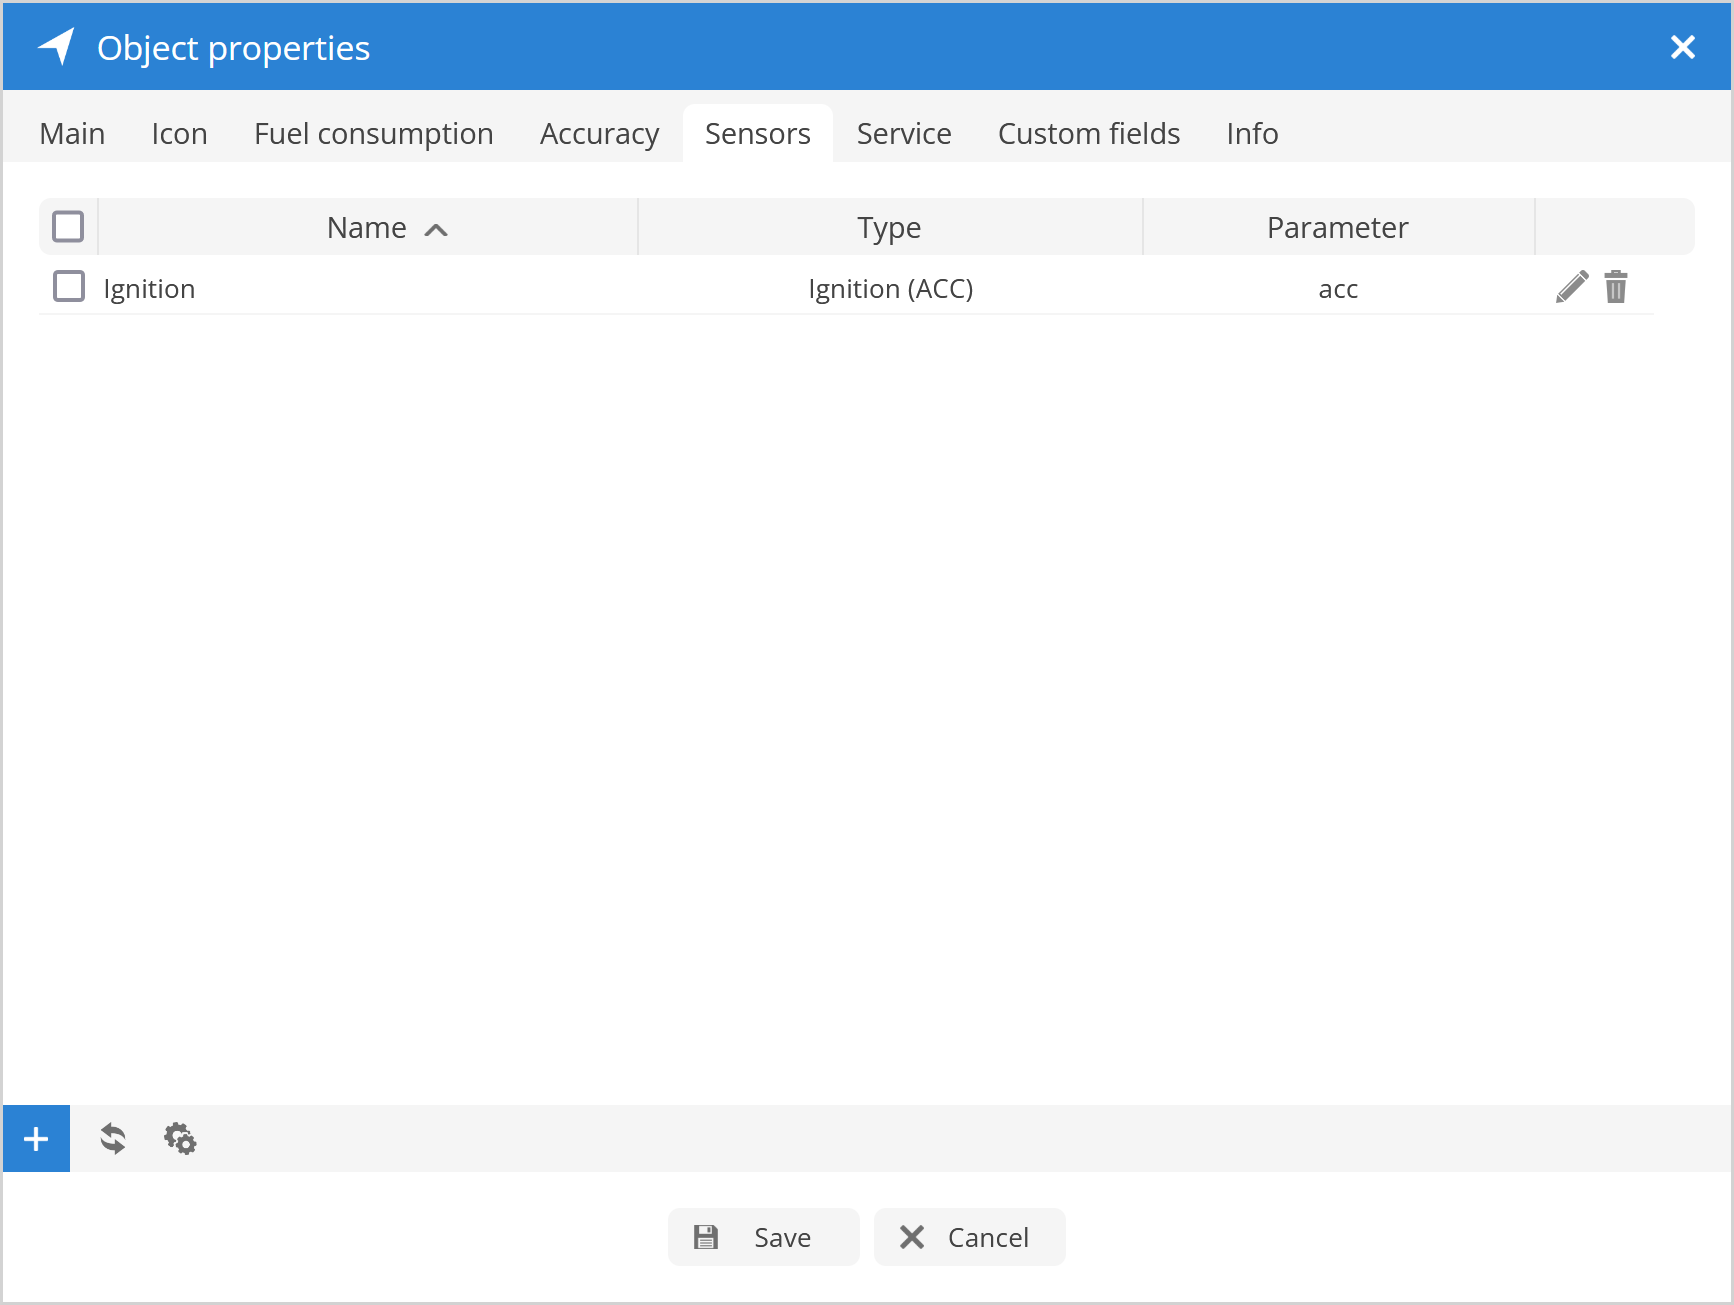Screen dimensions: 1734x1305
Task: Open the Custom fields tab
Action: [x=1088, y=134]
